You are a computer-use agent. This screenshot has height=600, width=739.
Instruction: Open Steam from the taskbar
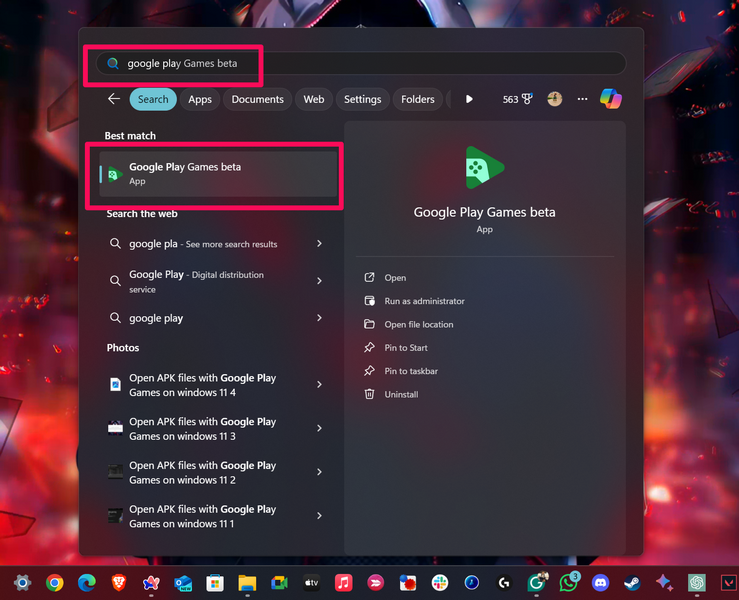point(632,582)
